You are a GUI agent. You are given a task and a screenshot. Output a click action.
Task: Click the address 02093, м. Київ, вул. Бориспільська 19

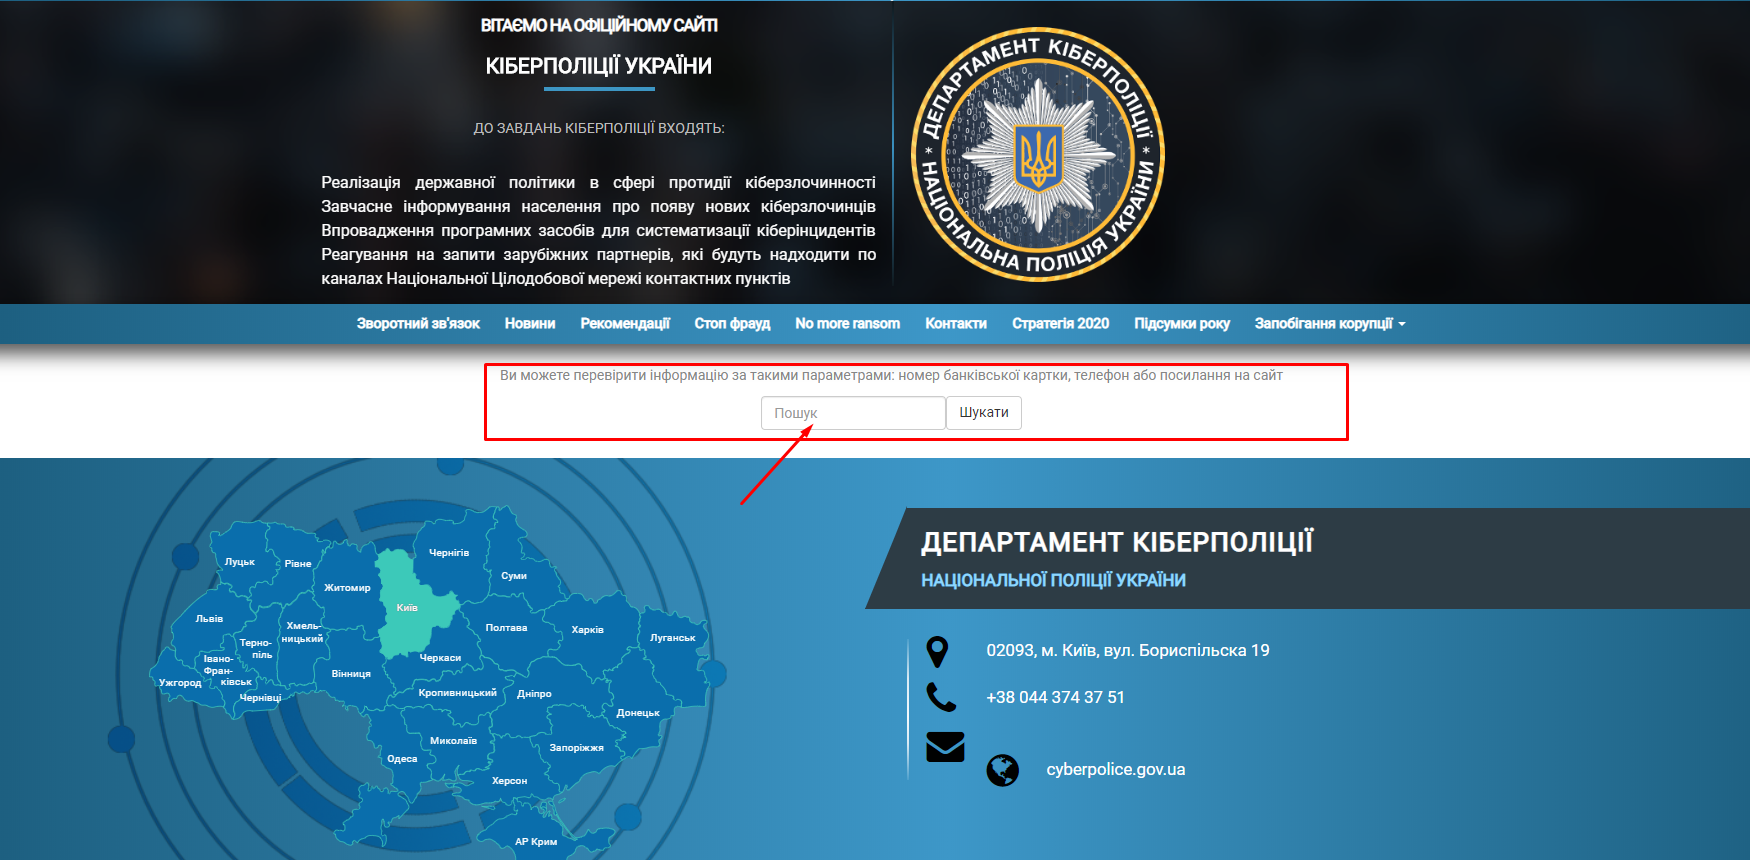(x=1128, y=651)
